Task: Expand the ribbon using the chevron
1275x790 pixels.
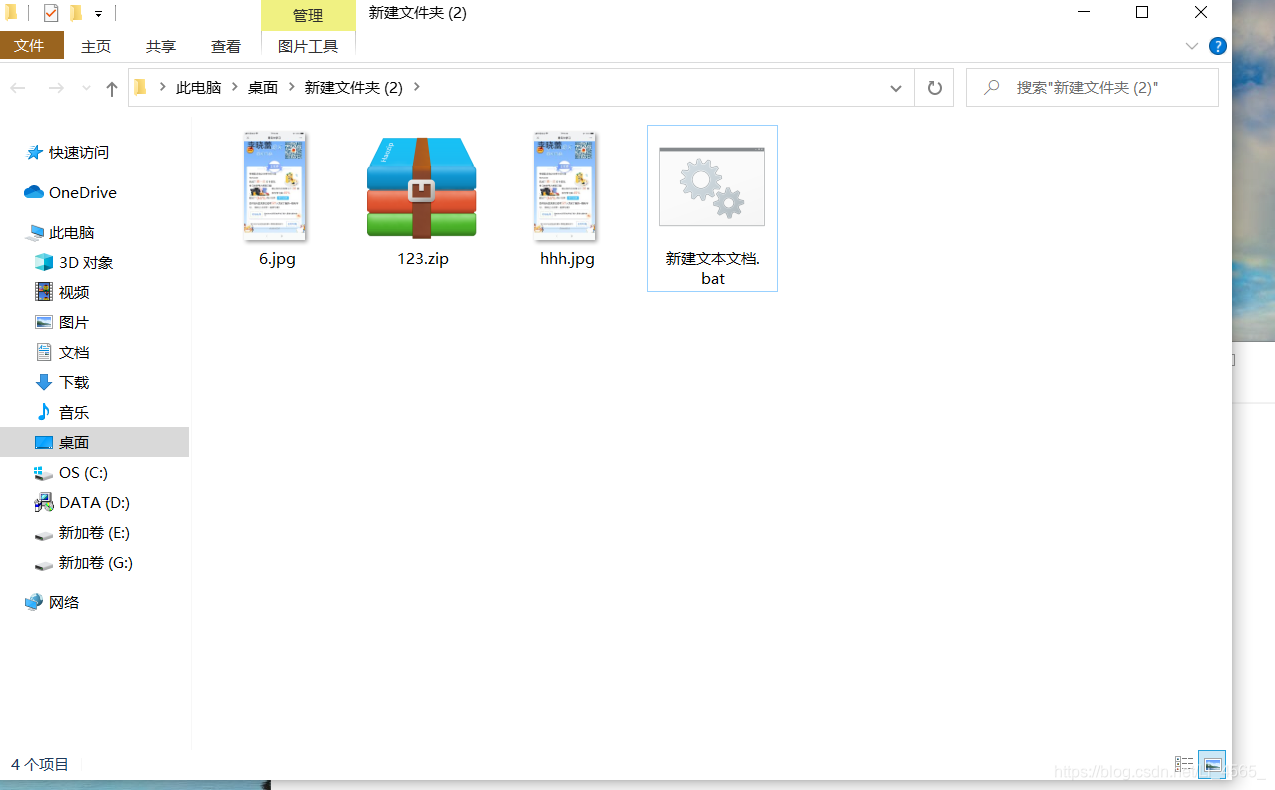Action: (1191, 46)
